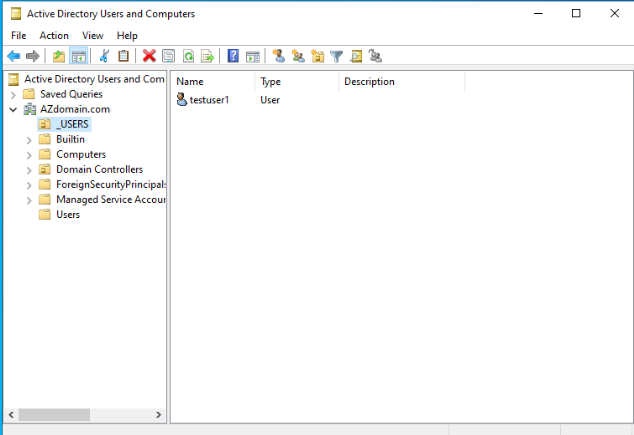The width and height of the screenshot is (634, 435).
Task: Click the Export List icon
Action: (207, 56)
